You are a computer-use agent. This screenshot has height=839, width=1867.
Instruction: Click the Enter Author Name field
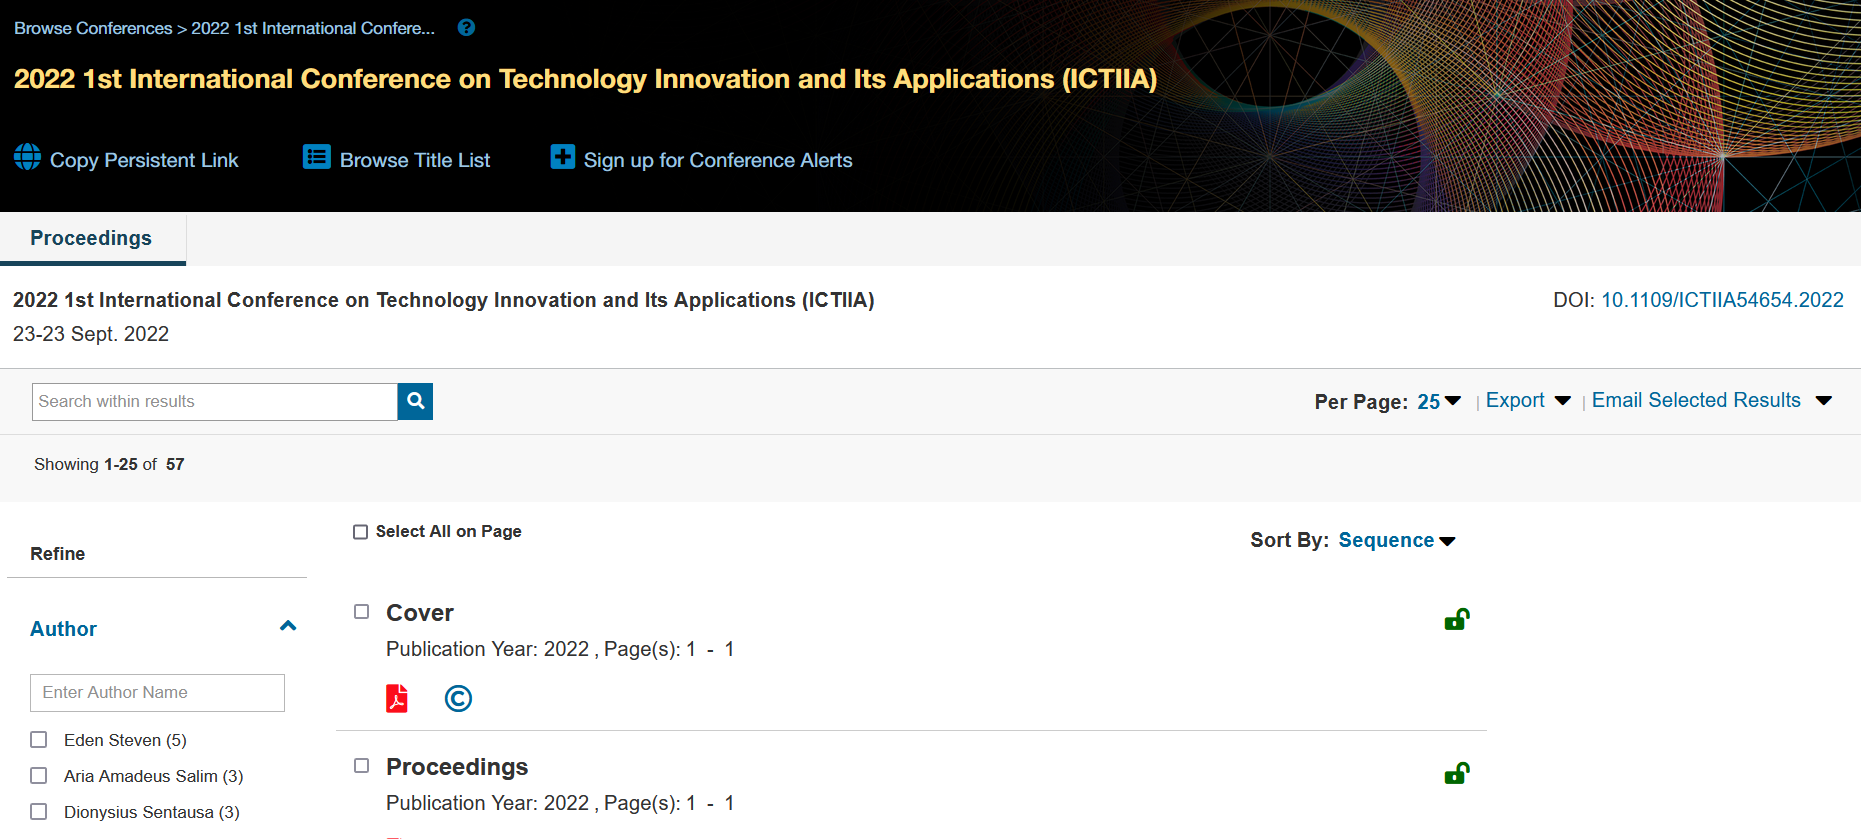(157, 693)
